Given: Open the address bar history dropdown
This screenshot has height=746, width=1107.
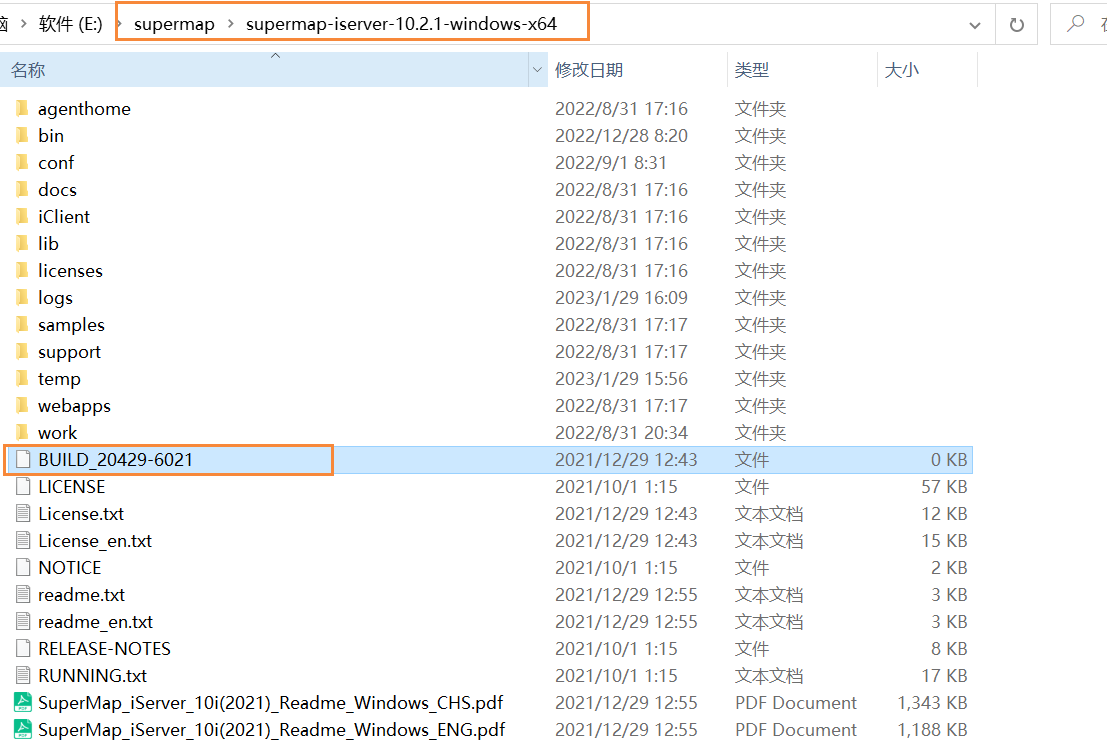Looking at the screenshot, I should point(975,25).
